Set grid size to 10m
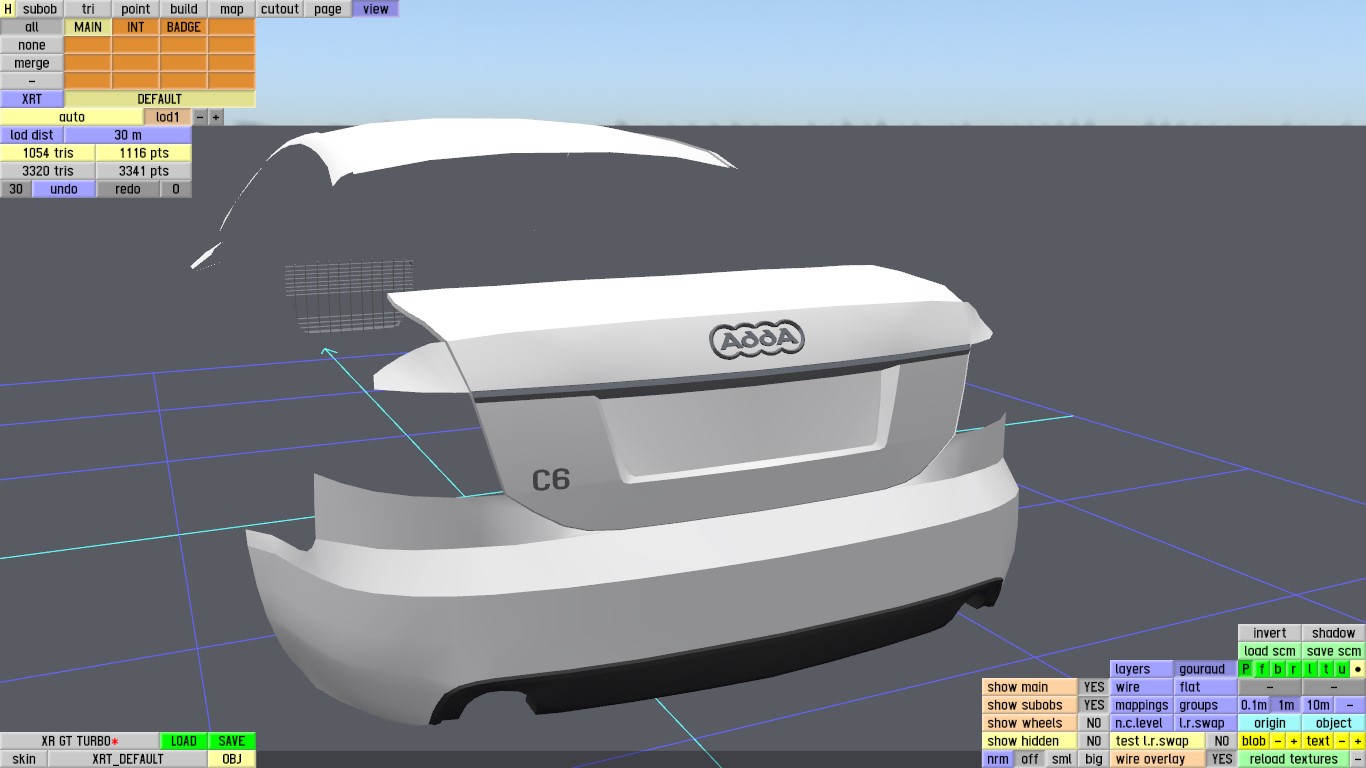The width and height of the screenshot is (1366, 768). click(1318, 705)
